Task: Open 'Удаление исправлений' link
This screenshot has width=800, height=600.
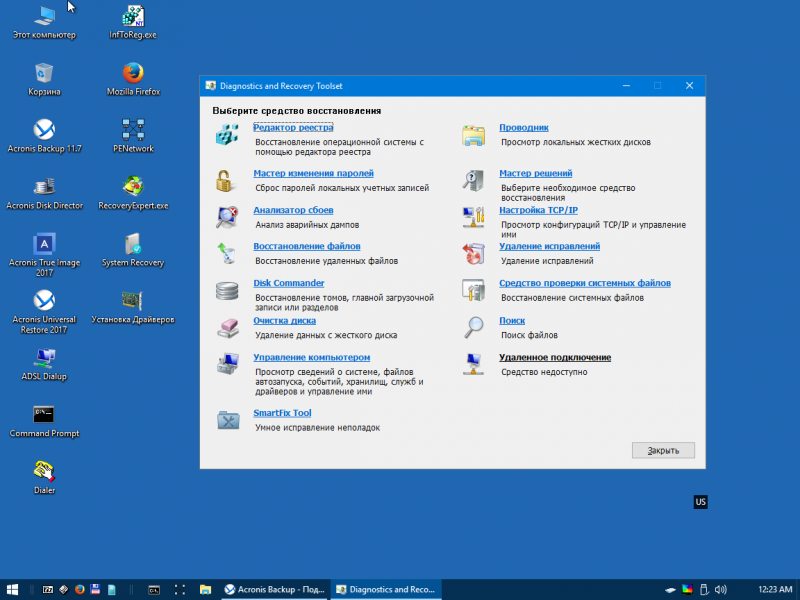Action: point(549,246)
